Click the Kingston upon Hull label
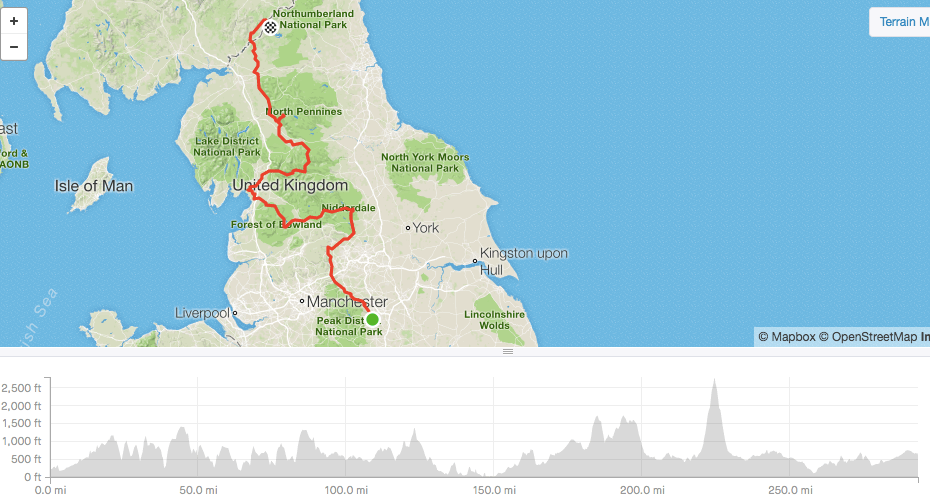The image size is (930, 498). pyautogui.click(x=524, y=261)
